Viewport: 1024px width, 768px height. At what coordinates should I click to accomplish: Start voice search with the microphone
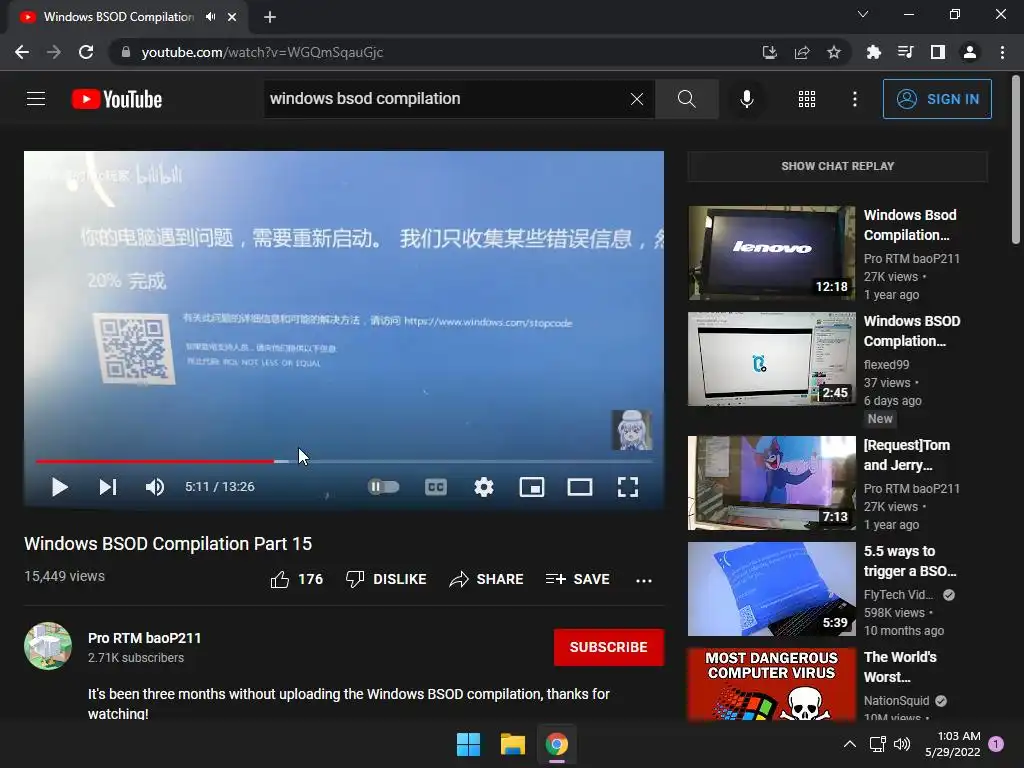[x=747, y=99]
